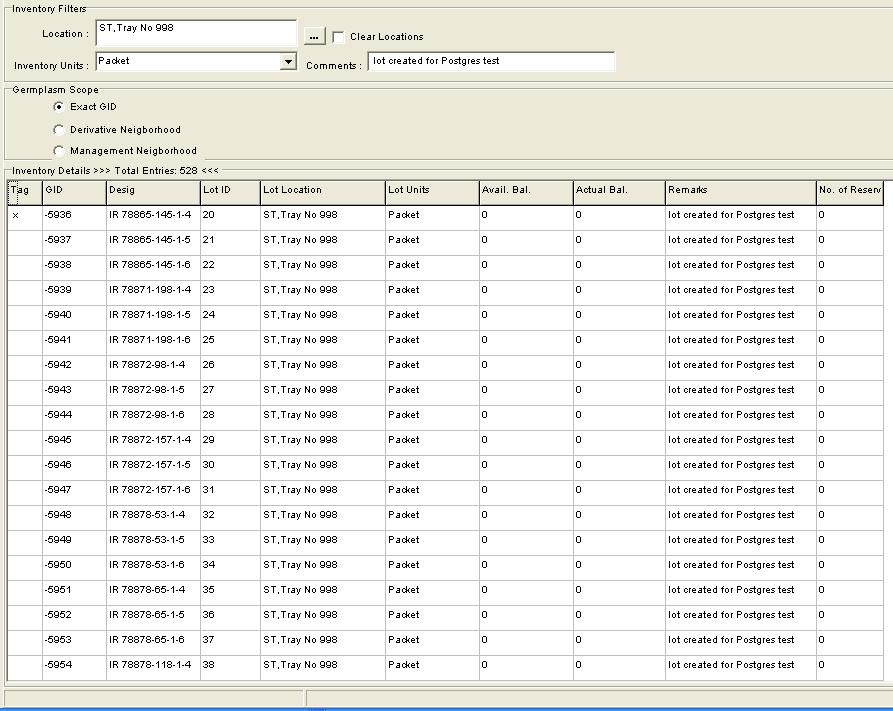Click Lot ID cell 24
This screenshot has width=893, height=711.
point(231,318)
